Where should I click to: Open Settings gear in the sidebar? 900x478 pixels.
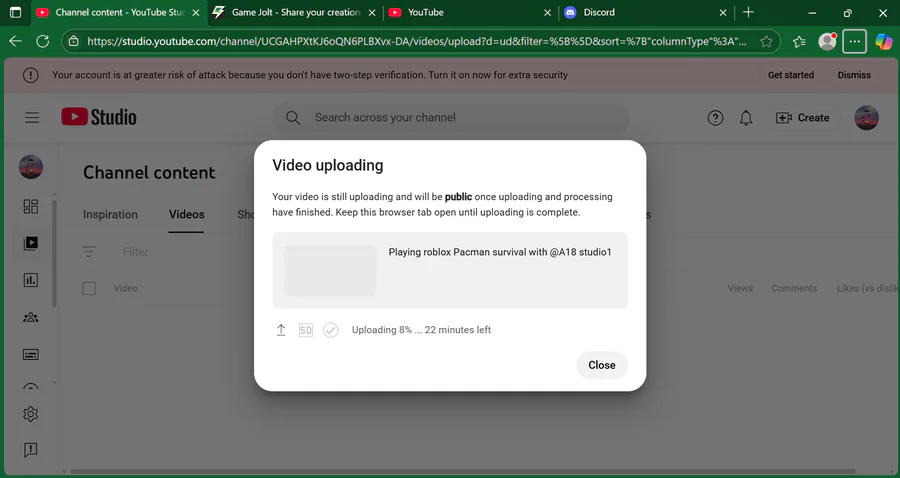point(30,414)
